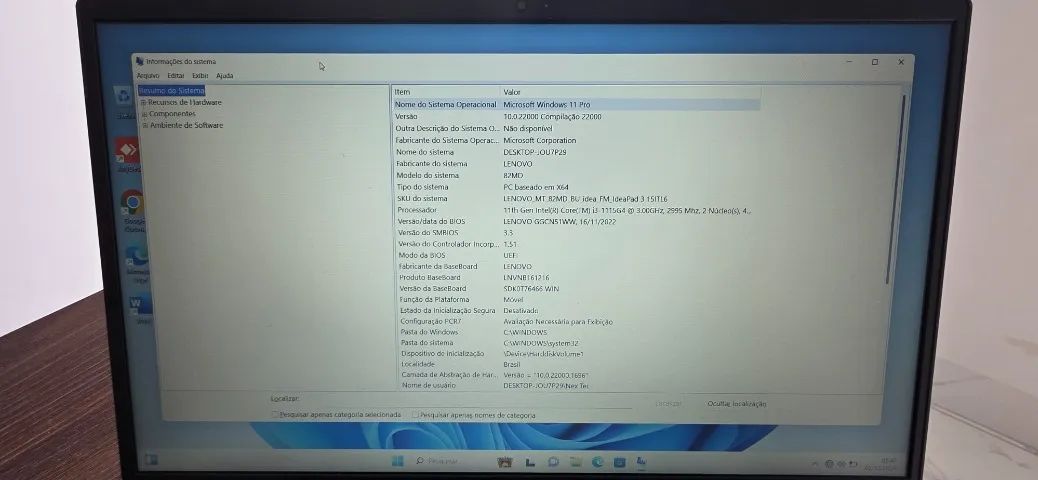Viewport: 1038px width, 480px height.
Task: Select the Nome do sistema row
Action: coord(576,152)
